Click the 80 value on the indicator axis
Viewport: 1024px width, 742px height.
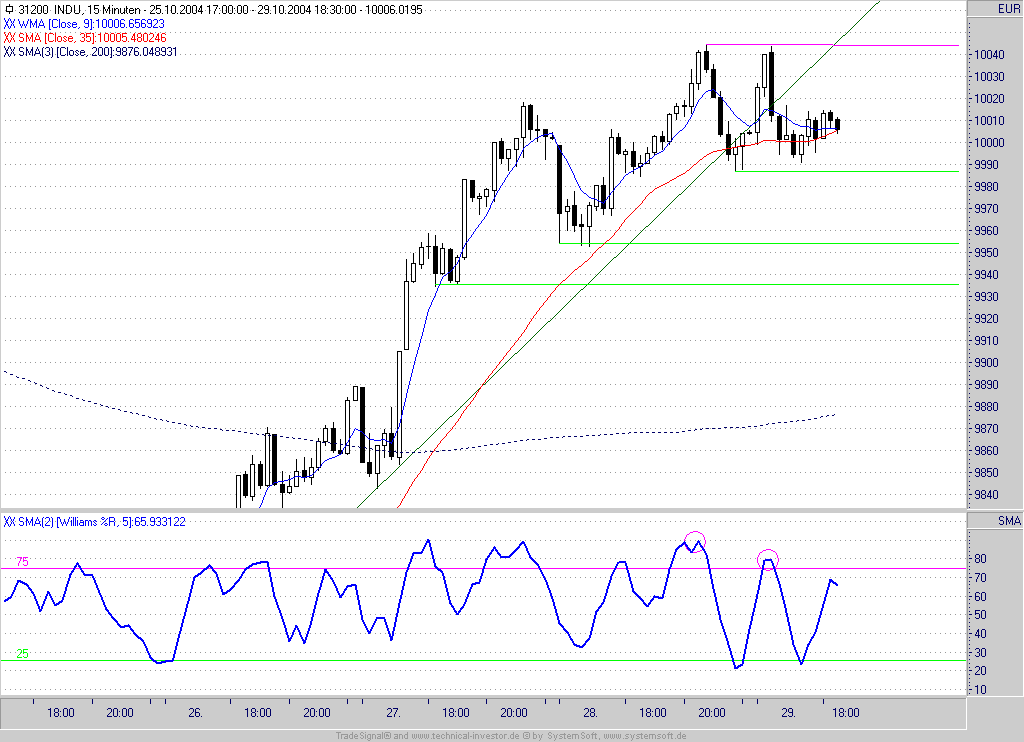click(x=980, y=558)
